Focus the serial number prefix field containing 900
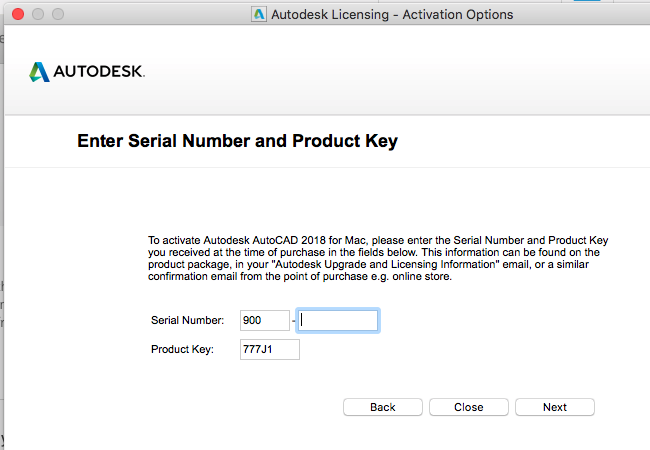This screenshot has width=650, height=450. point(264,320)
